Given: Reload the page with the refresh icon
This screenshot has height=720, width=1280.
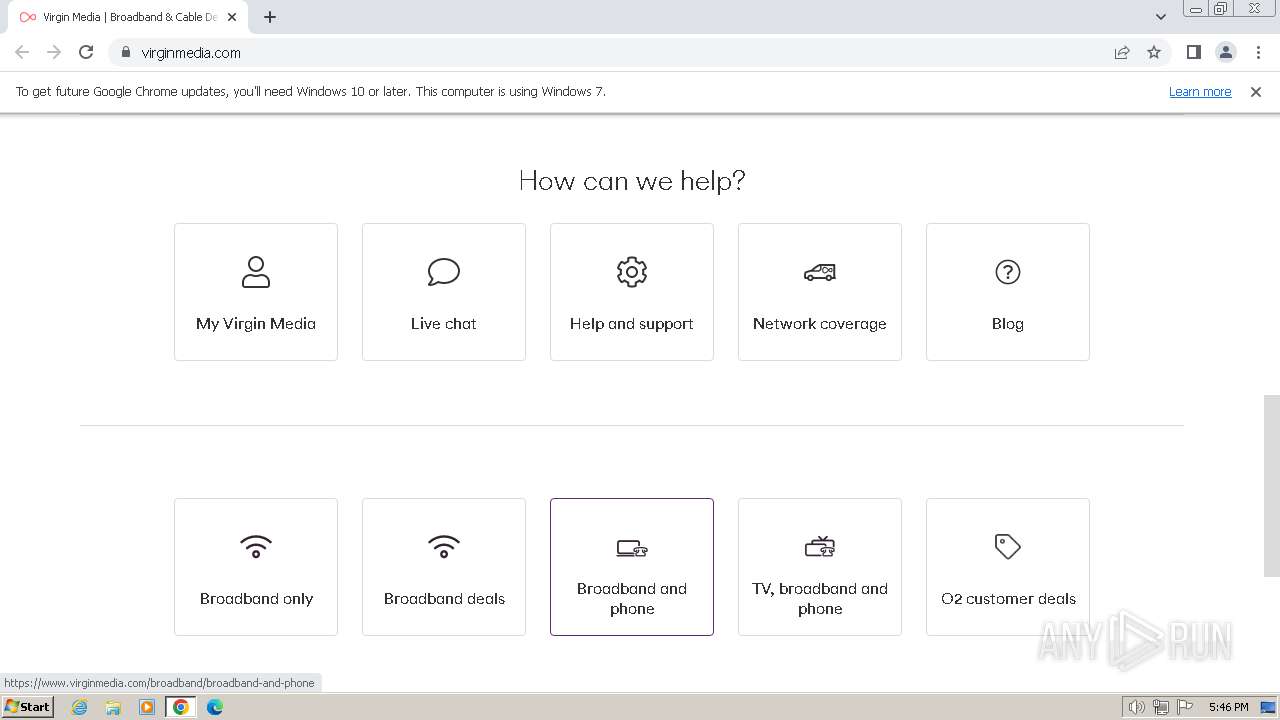Looking at the screenshot, I should click(86, 52).
